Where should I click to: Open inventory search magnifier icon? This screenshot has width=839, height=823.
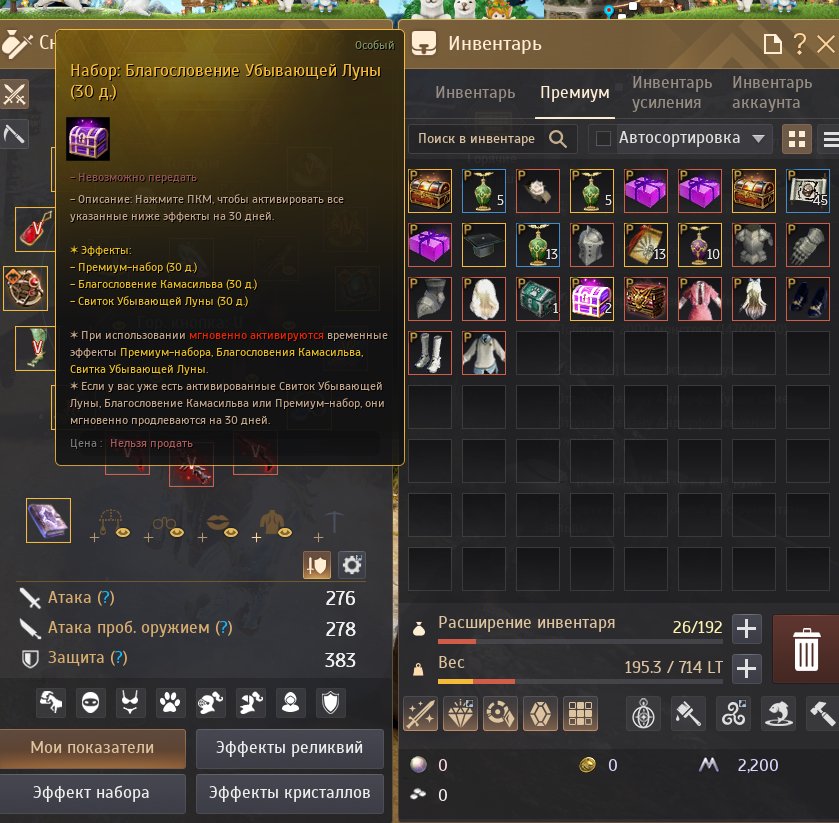pyautogui.click(x=558, y=139)
